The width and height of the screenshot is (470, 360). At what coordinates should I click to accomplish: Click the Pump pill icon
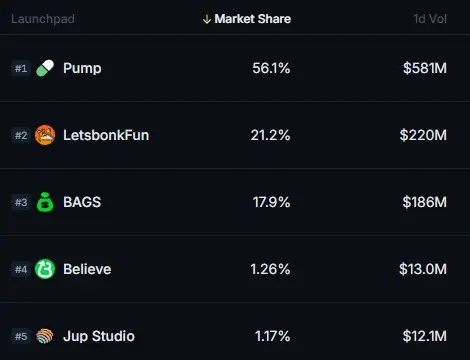point(45,68)
